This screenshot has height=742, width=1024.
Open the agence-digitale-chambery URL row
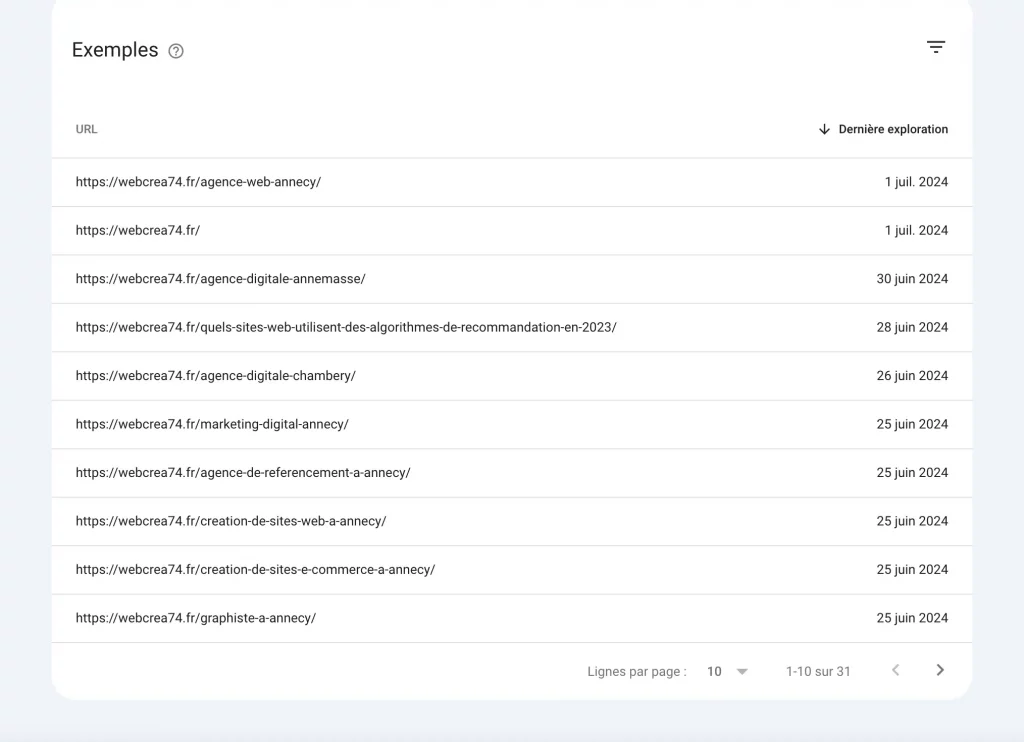click(x=512, y=376)
